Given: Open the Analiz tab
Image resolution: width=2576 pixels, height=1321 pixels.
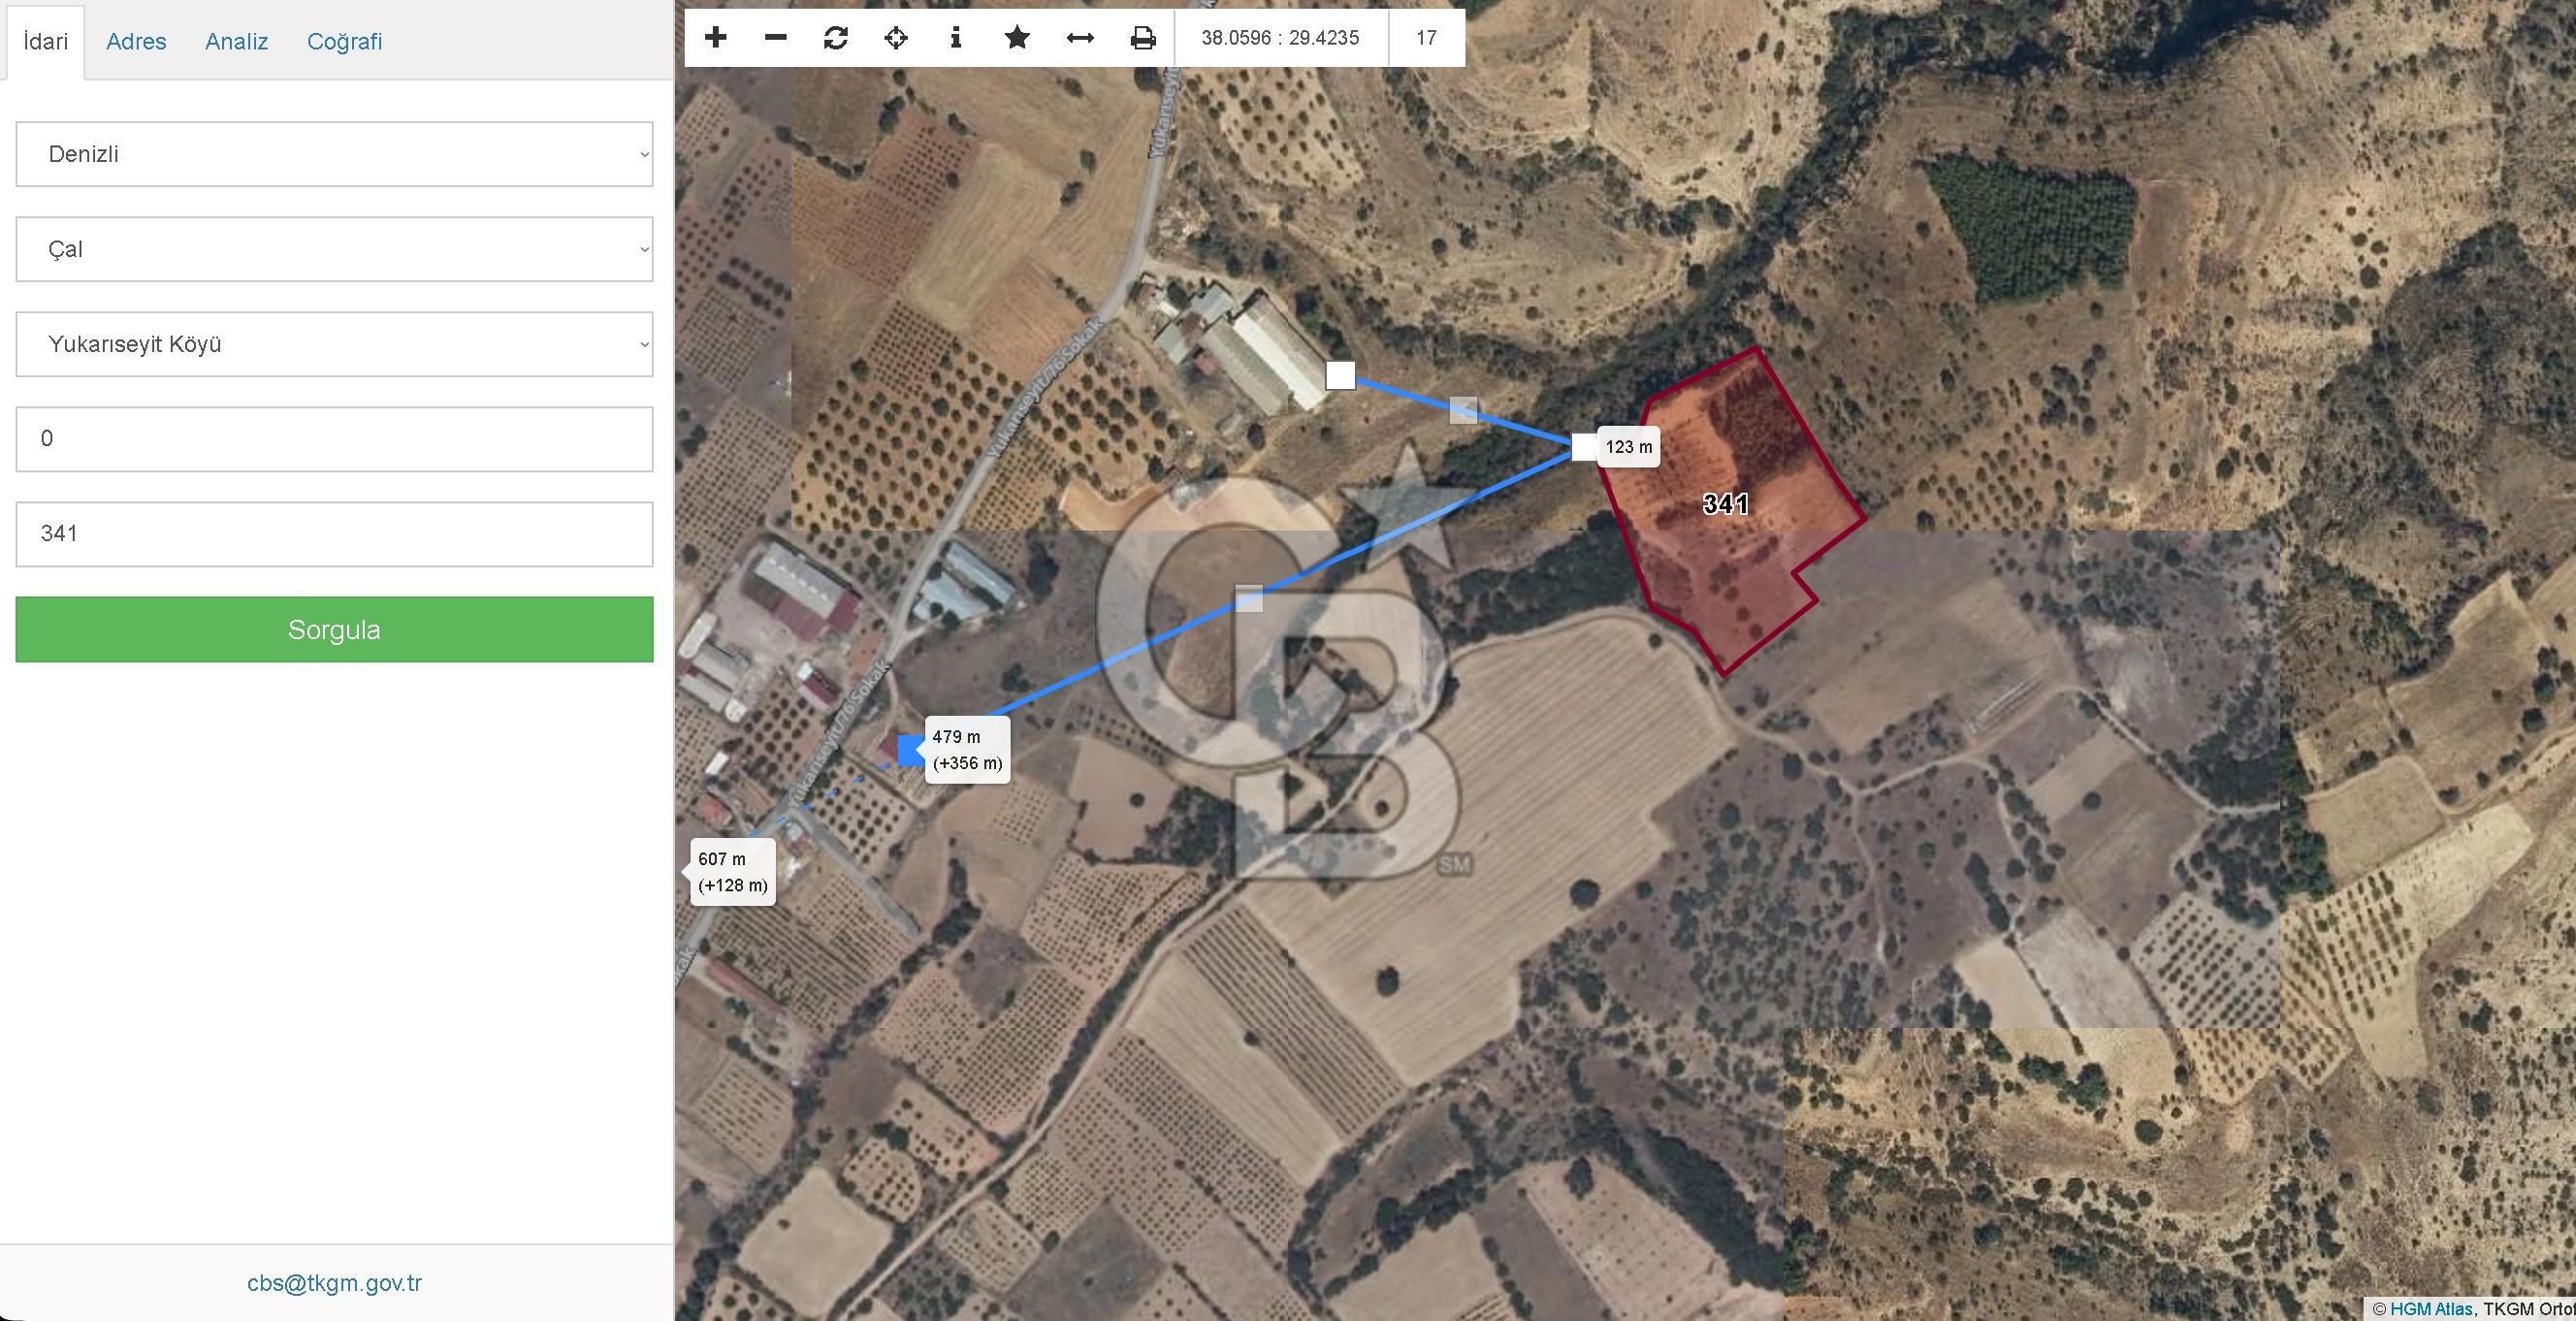Looking at the screenshot, I should point(236,41).
